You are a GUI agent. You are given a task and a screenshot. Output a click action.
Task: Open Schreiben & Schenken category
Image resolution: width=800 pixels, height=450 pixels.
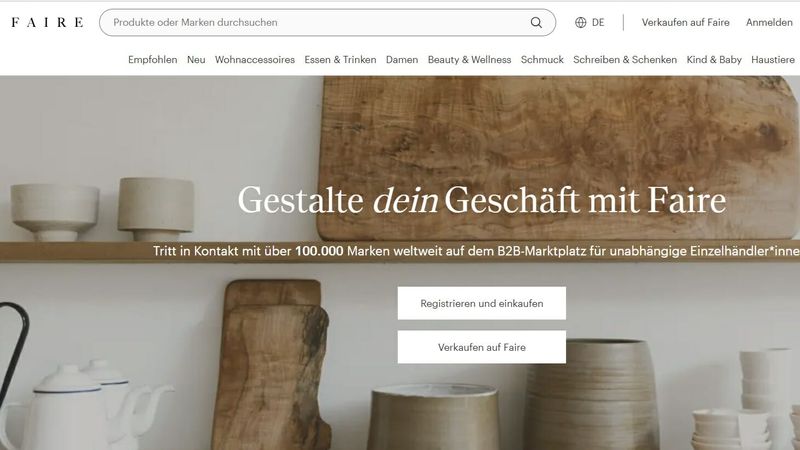pos(625,60)
